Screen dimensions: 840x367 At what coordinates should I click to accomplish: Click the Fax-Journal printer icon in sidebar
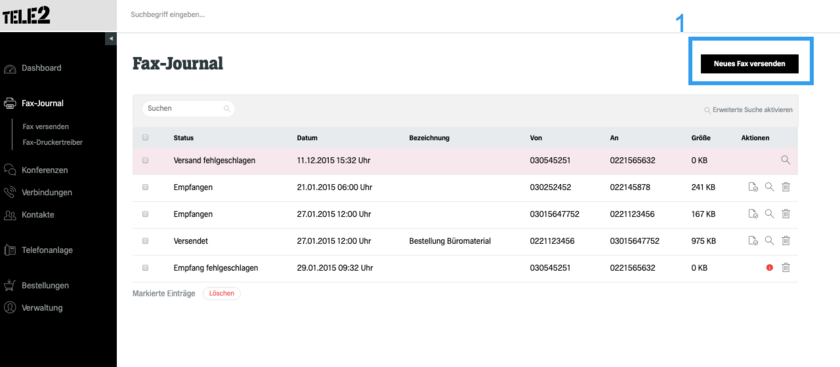pyautogui.click(x=10, y=103)
